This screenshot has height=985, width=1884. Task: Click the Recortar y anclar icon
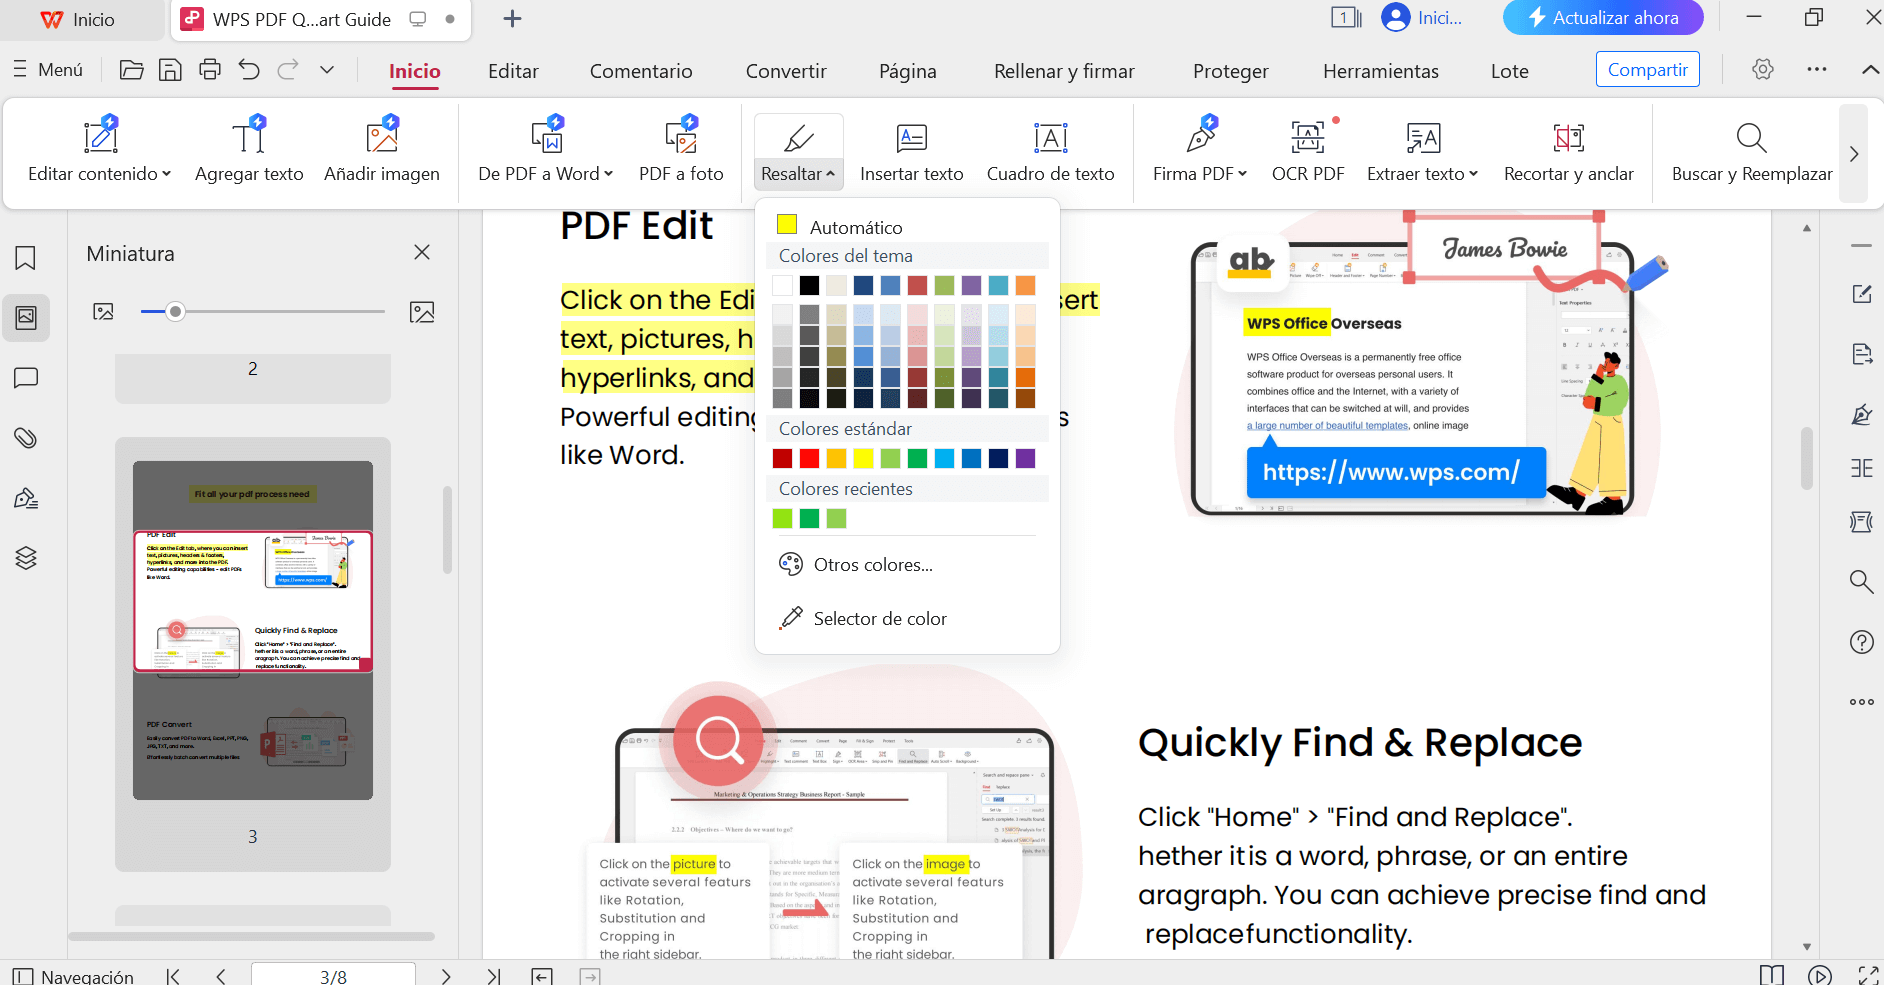point(1568,138)
